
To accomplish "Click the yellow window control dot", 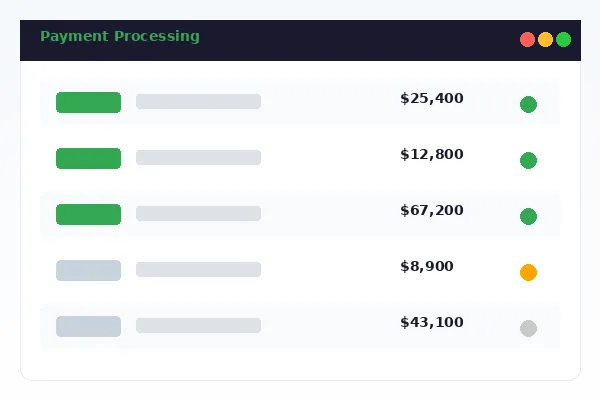I will tap(545, 40).
